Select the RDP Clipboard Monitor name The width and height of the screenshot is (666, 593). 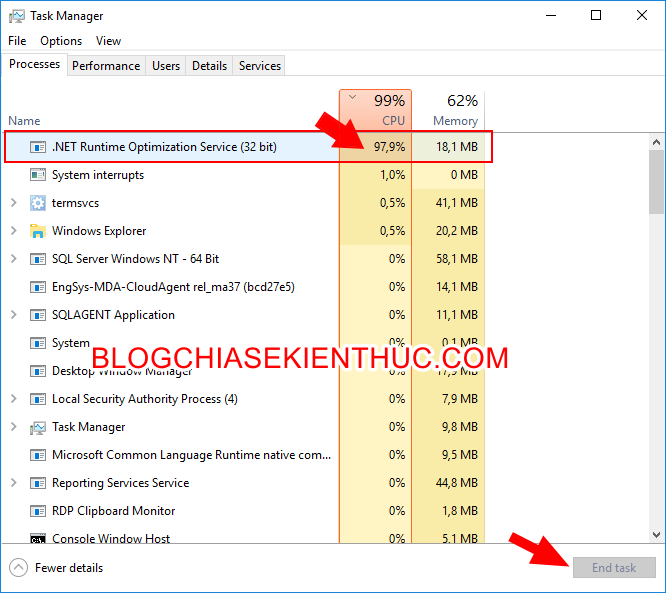113,511
